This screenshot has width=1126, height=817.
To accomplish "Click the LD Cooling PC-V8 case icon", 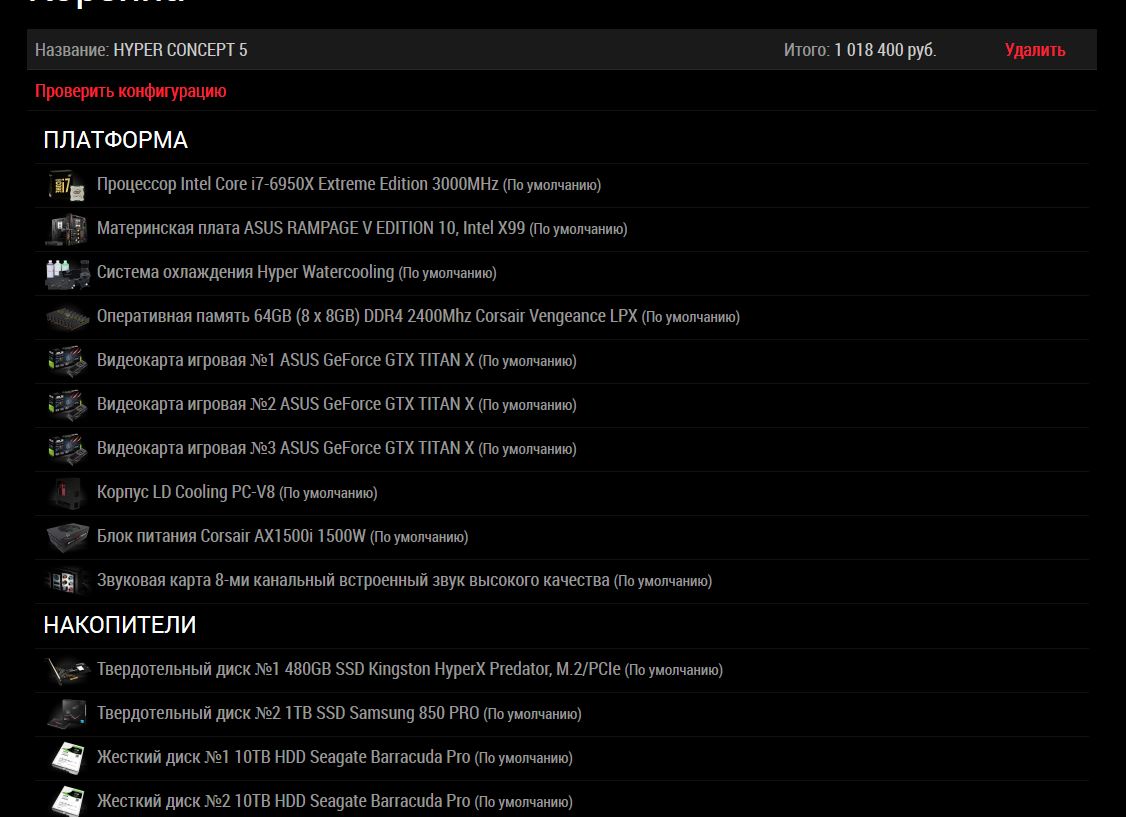I will tap(68, 493).
